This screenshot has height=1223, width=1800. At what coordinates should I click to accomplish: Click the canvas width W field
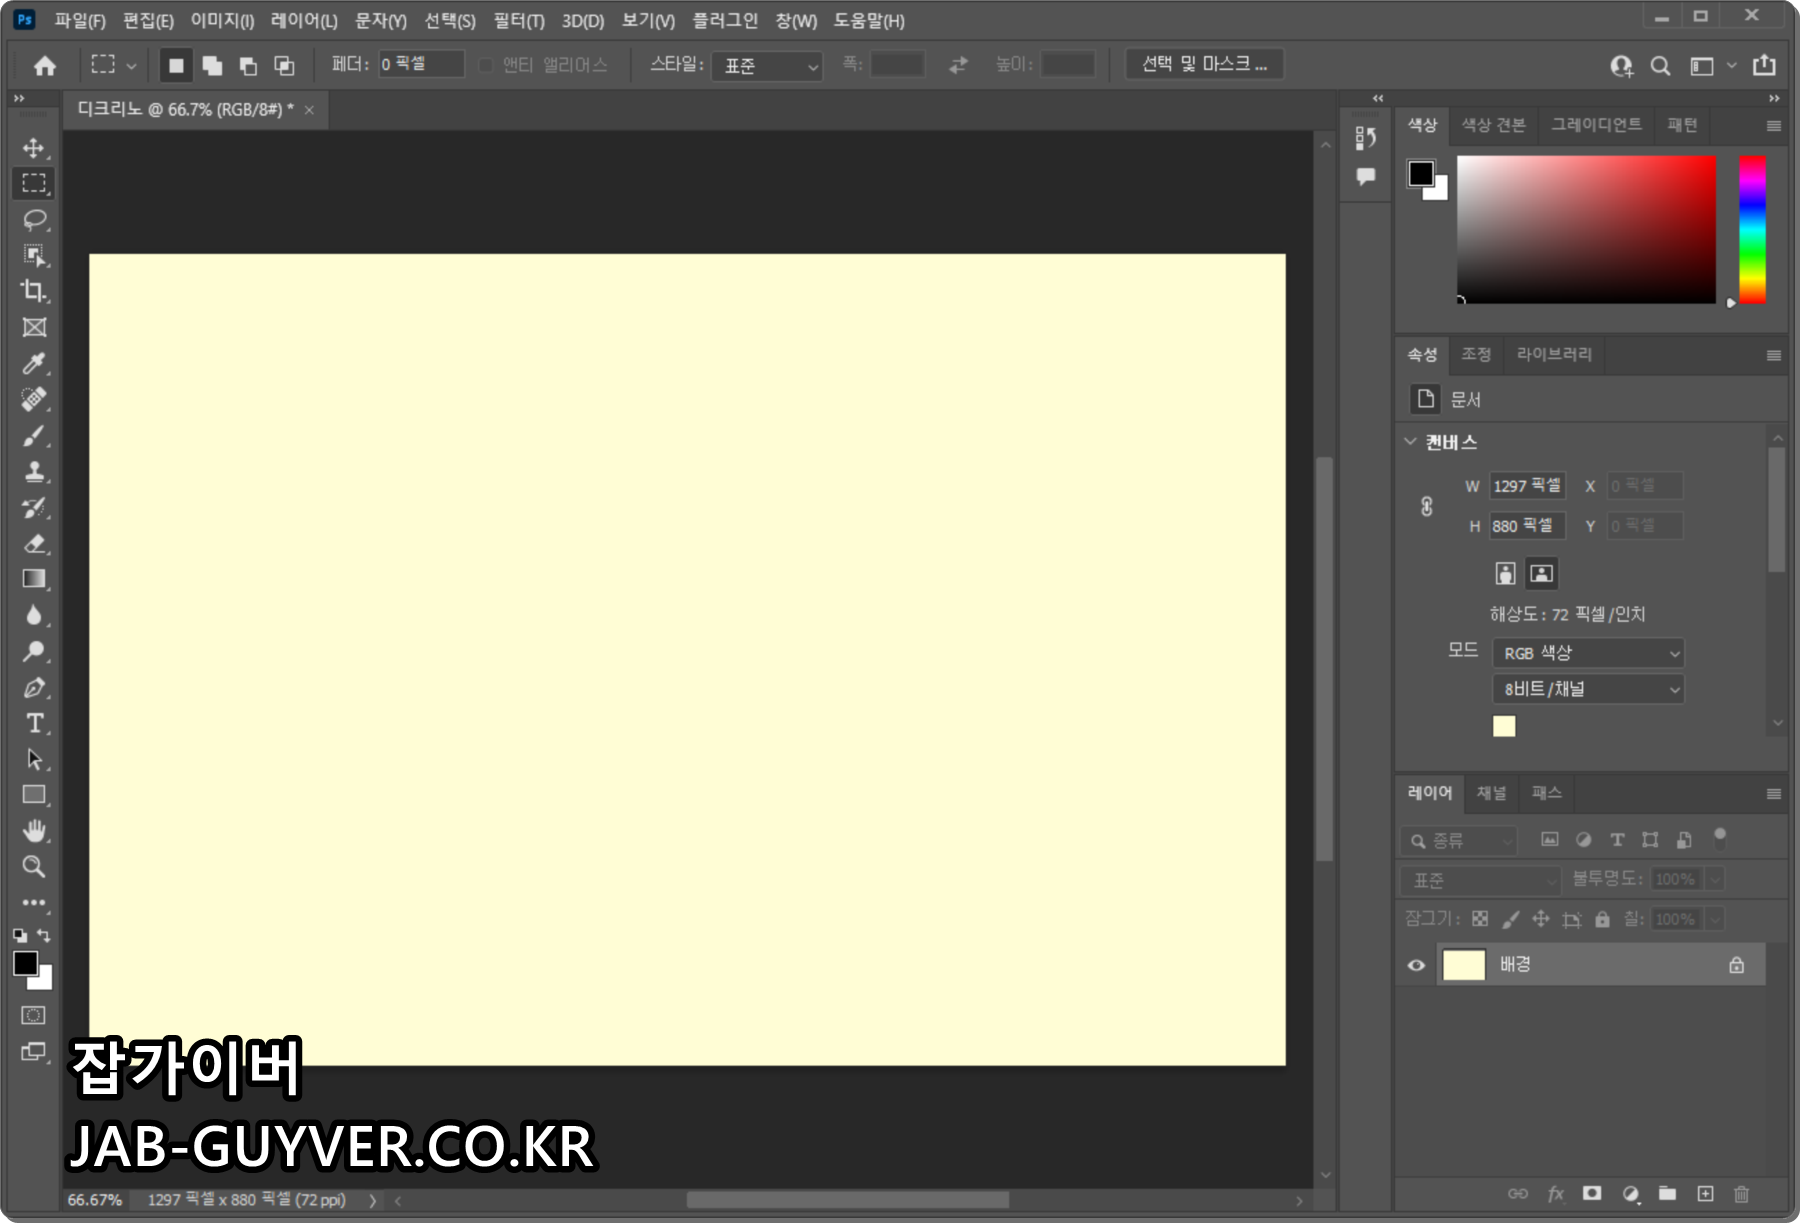(1527, 486)
